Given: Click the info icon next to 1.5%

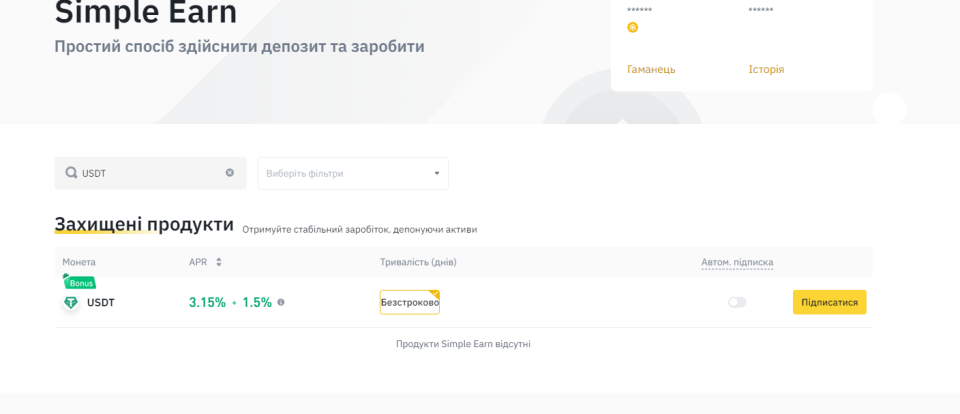Looking at the screenshot, I should click(x=281, y=302).
